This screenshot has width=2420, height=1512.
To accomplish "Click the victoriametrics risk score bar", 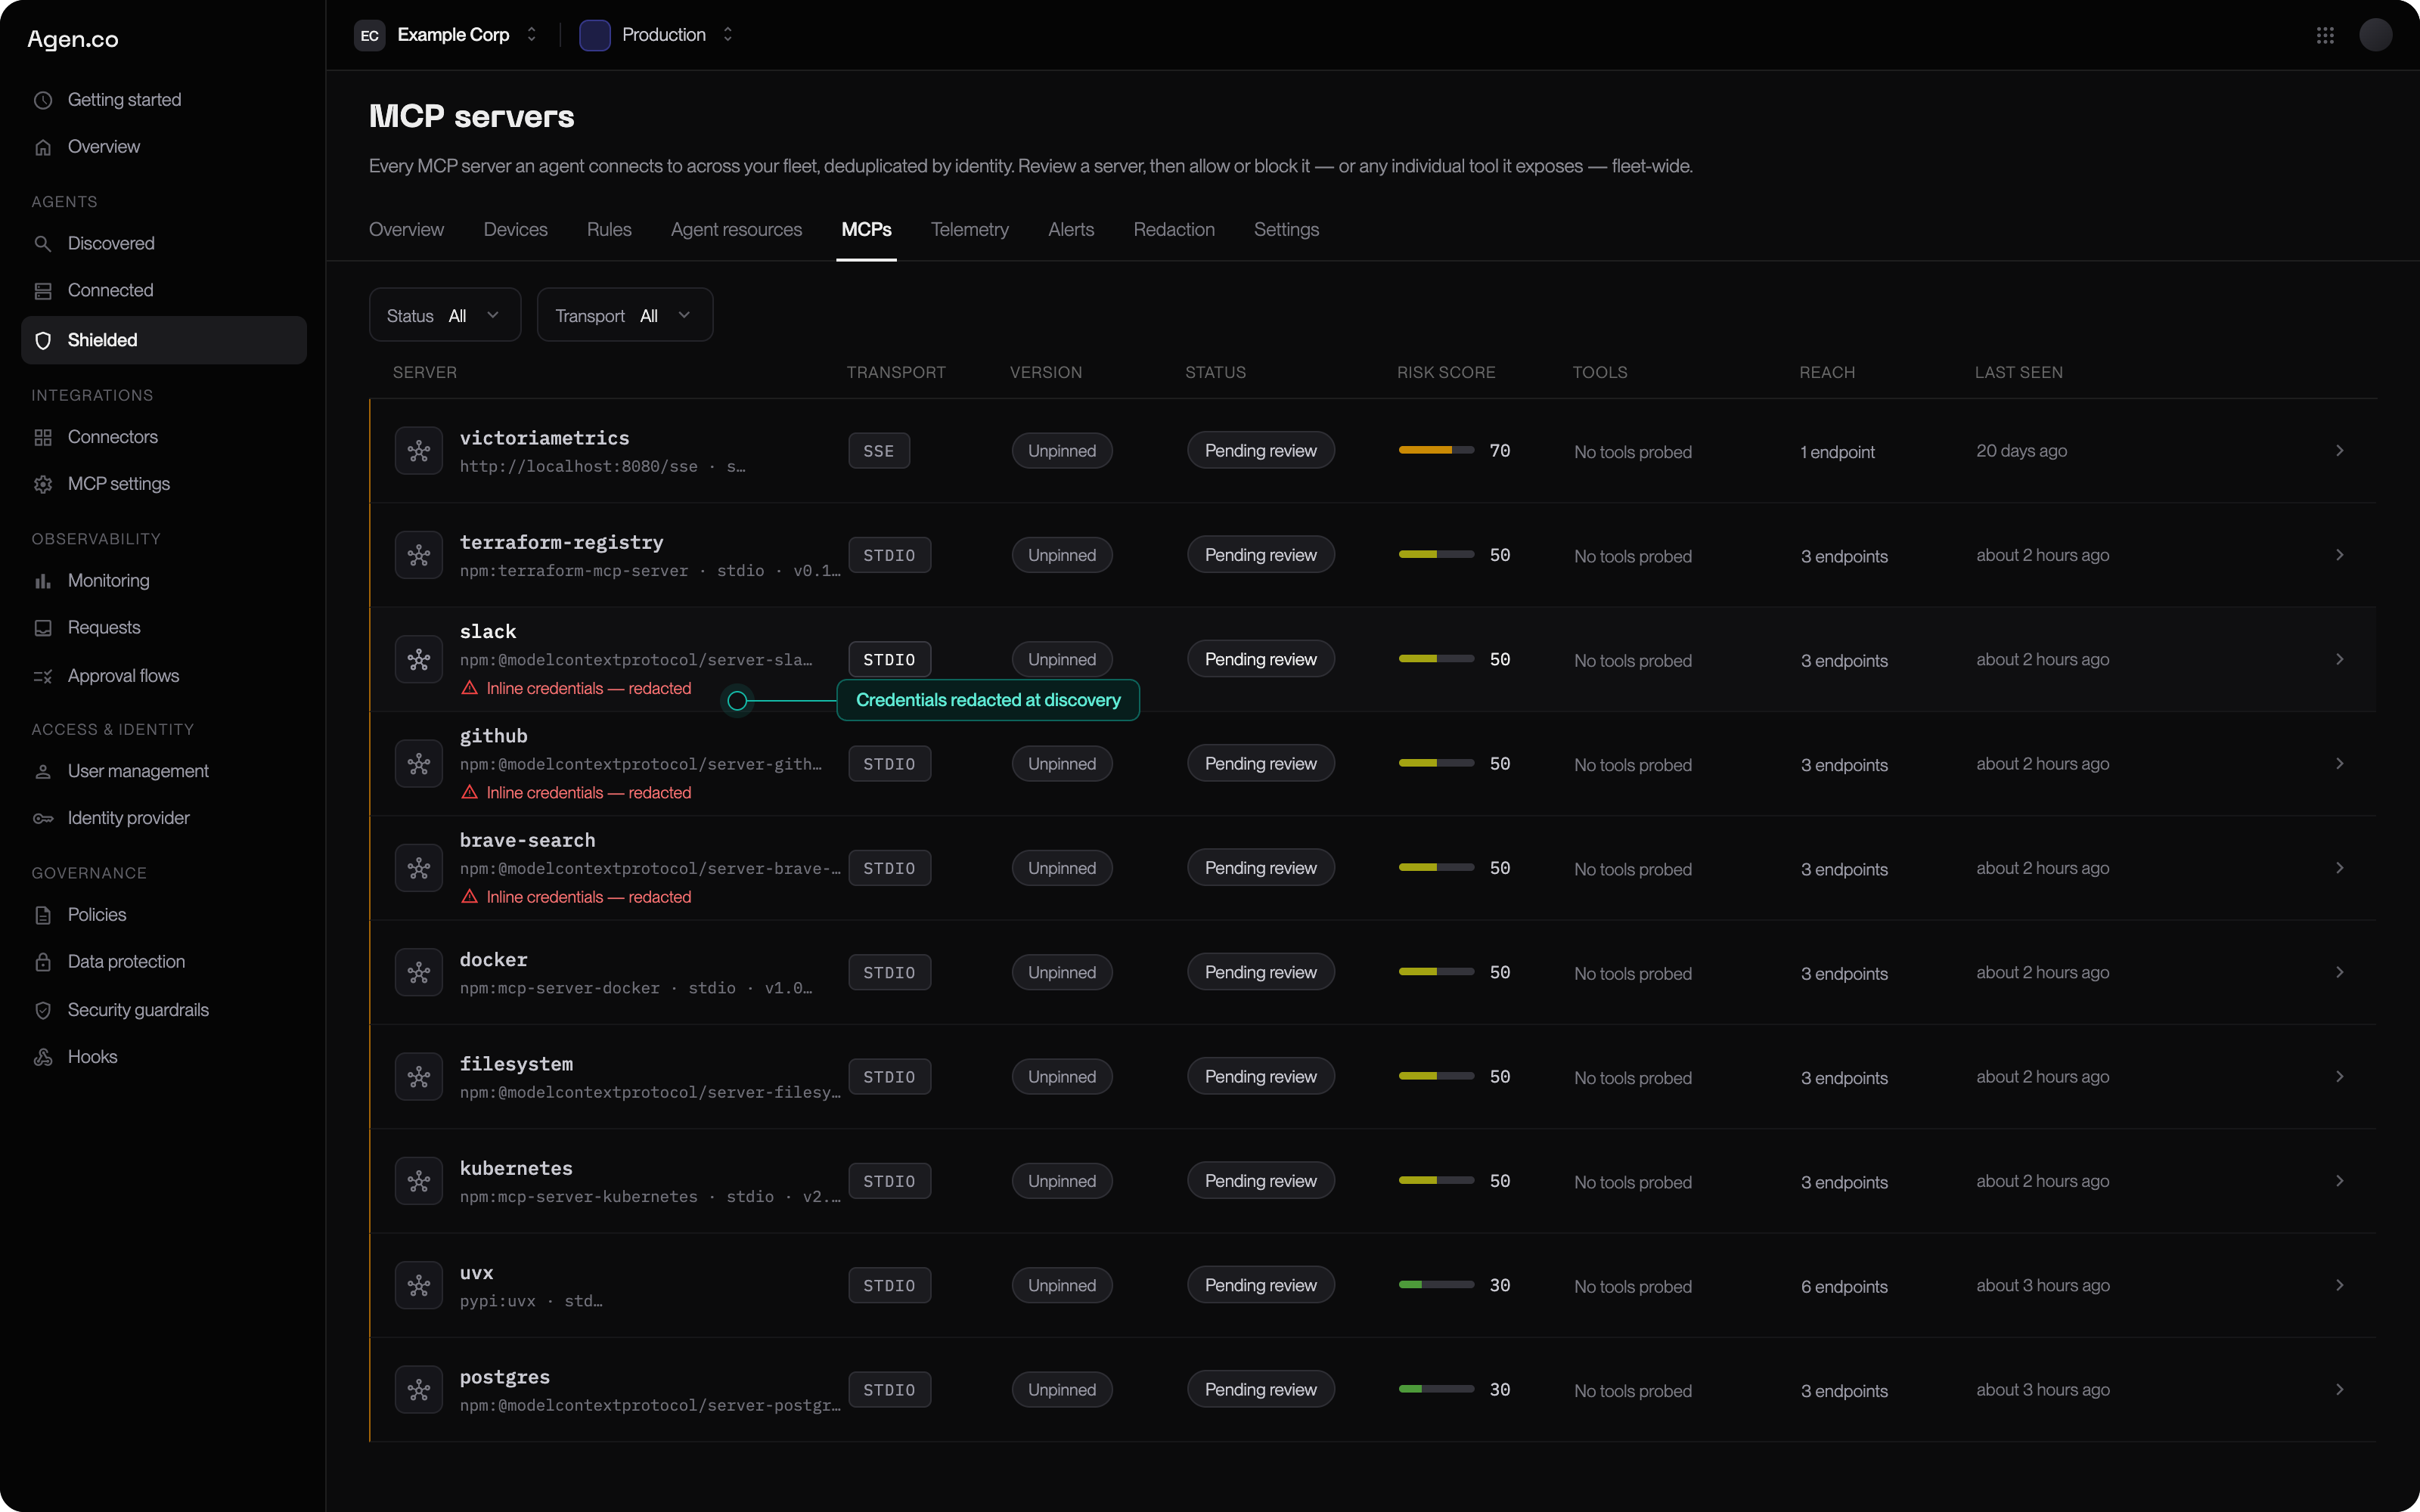I will click(x=1436, y=451).
